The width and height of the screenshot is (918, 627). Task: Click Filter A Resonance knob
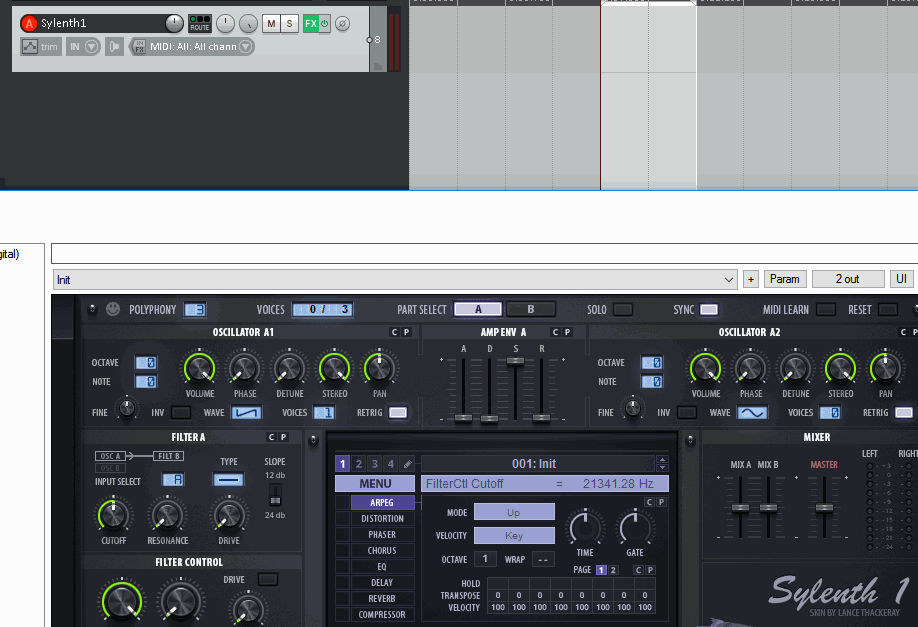click(167, 515)
